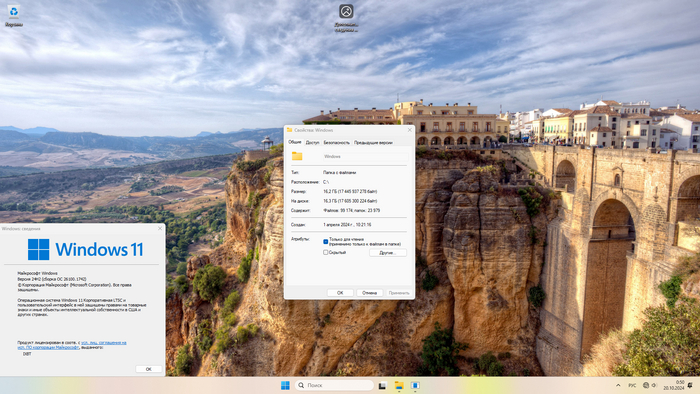This screenshot has width=700, height=394.
Task: Switch to the Безопасность tab
Action: point(337,143)
